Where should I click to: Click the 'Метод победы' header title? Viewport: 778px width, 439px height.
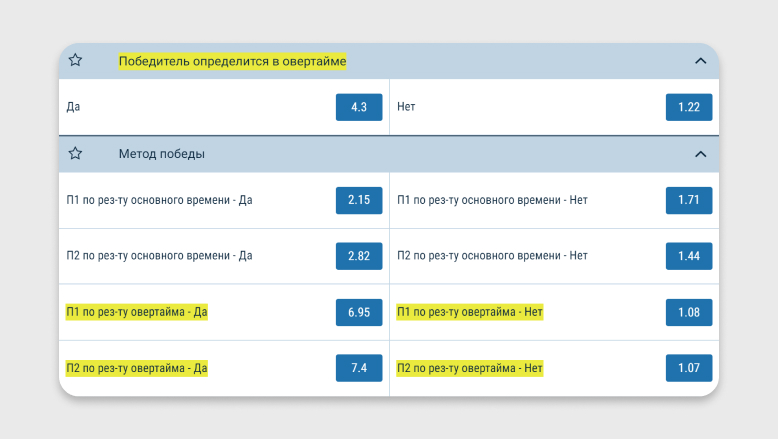point(162,154)
